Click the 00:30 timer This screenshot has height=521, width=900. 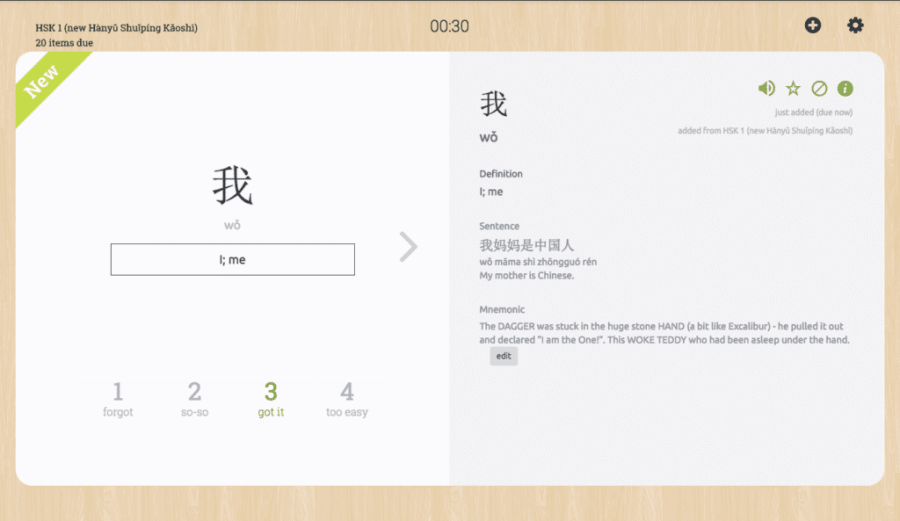(449, 26)
